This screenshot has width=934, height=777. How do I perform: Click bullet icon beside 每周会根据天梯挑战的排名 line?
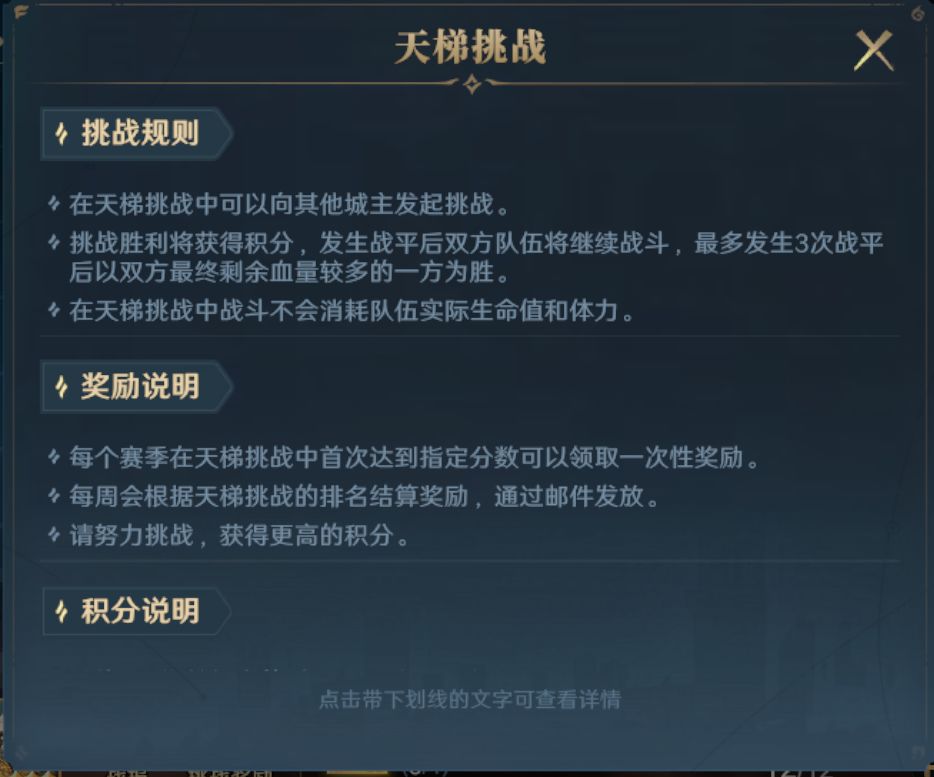point(54,496)
